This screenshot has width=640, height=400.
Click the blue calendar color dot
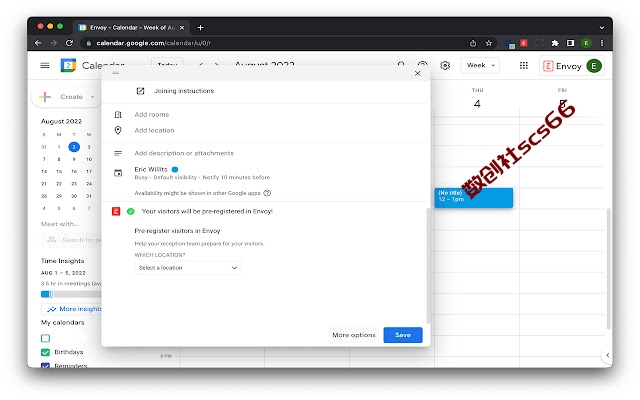pyautogui.click(x=175, y=169)
